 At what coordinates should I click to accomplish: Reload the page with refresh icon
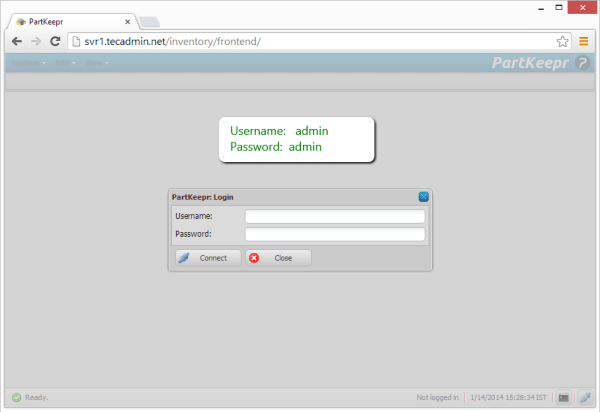[x=56, y=42]
